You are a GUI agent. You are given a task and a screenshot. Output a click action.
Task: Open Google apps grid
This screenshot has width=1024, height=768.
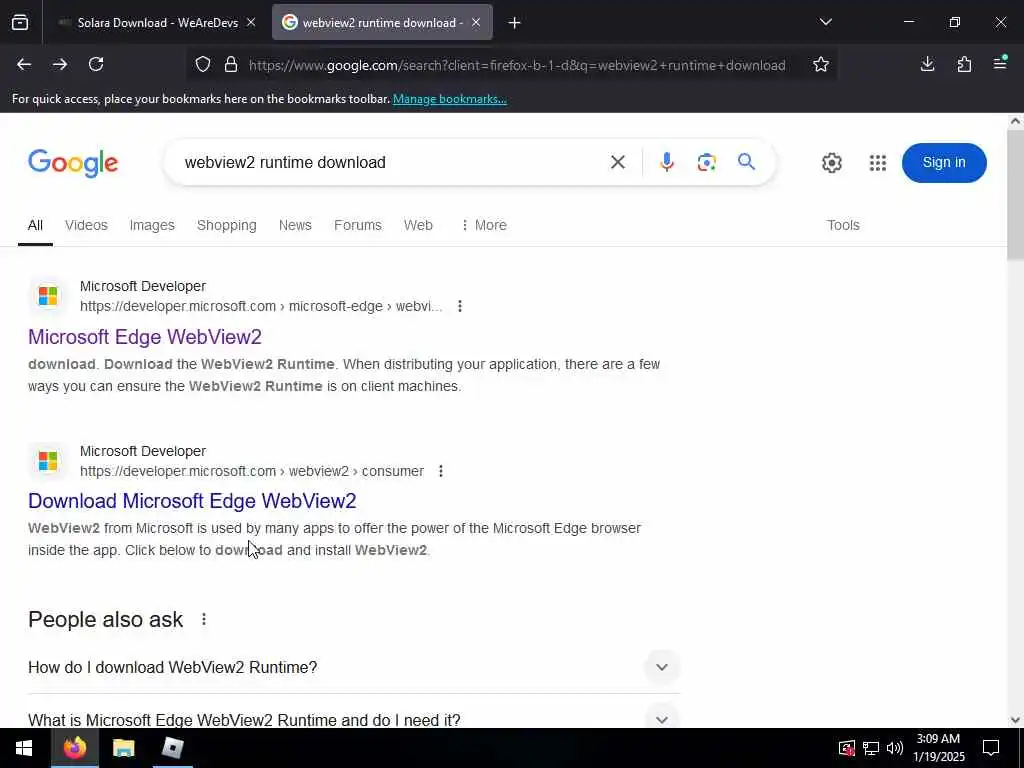click(x=878, y=163)
